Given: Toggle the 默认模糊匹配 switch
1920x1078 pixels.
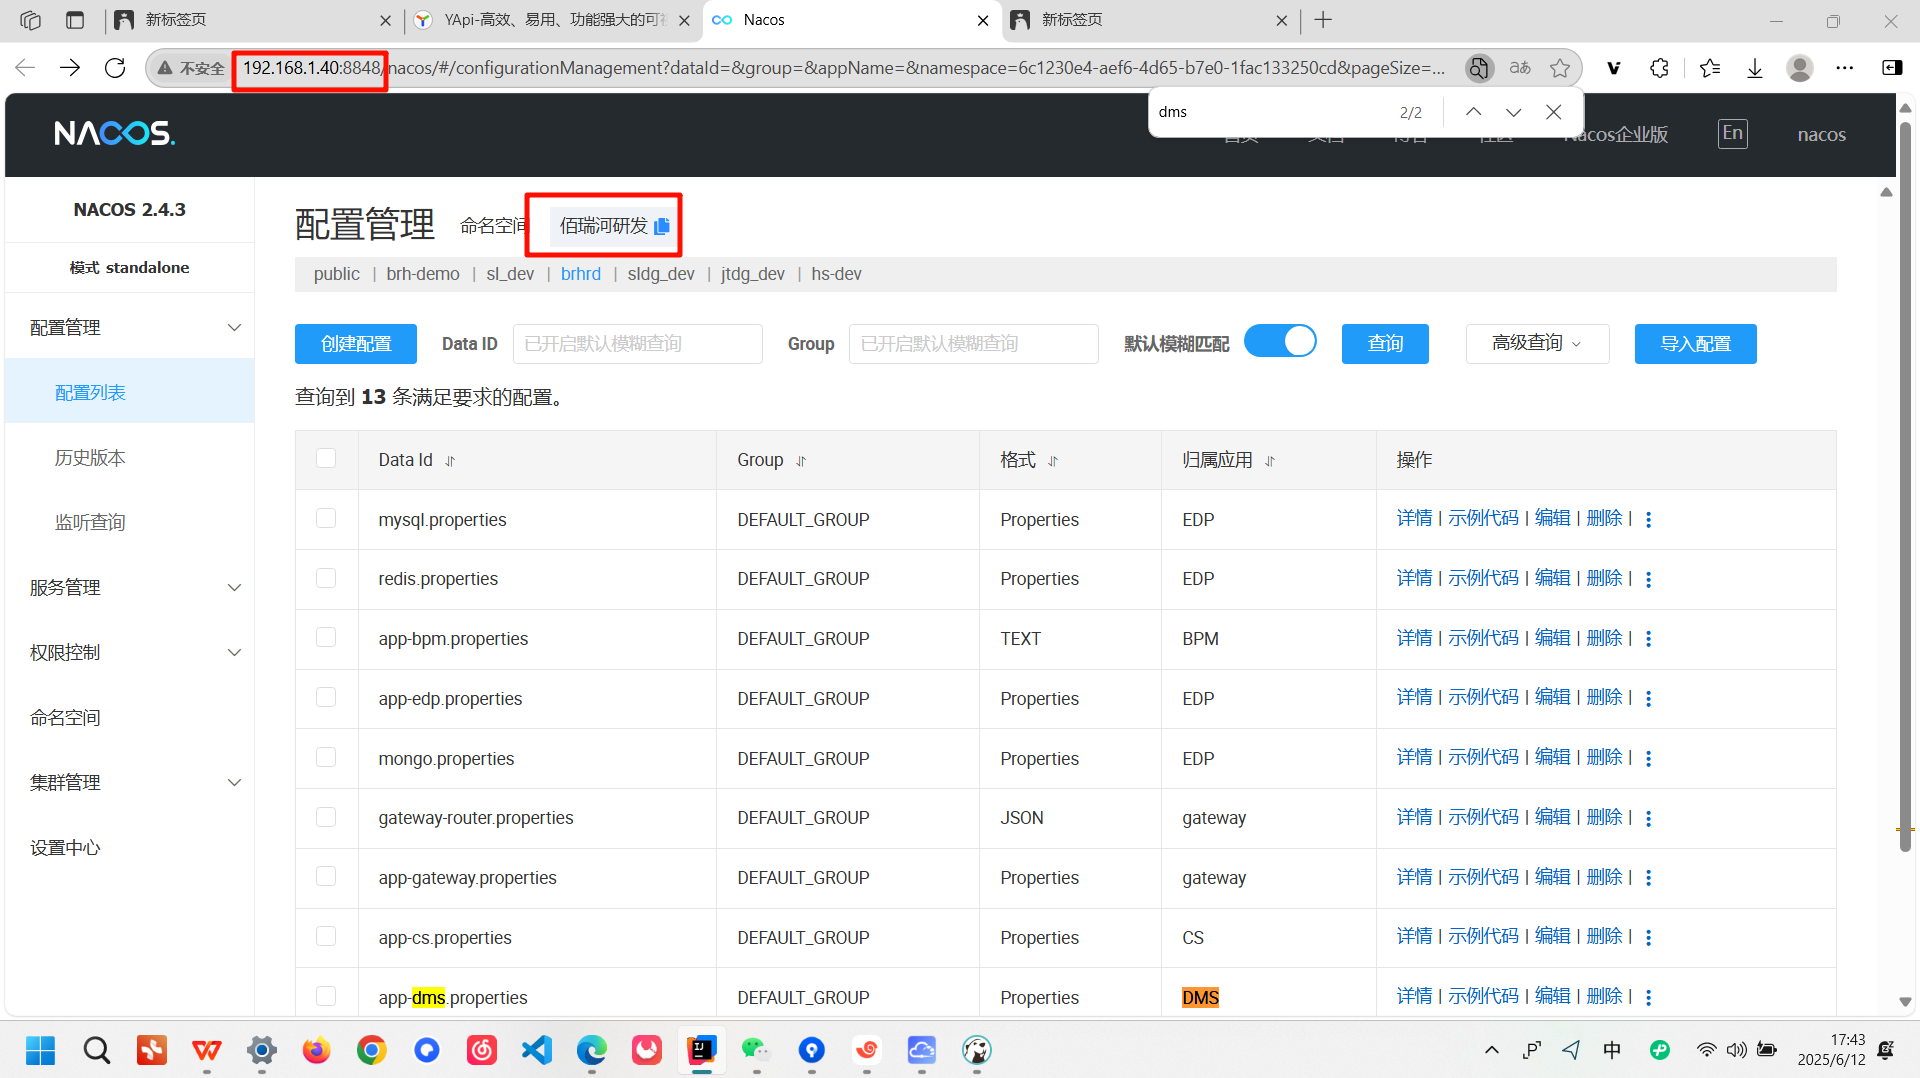Looking at the screenshot, I should (1280, 342).
